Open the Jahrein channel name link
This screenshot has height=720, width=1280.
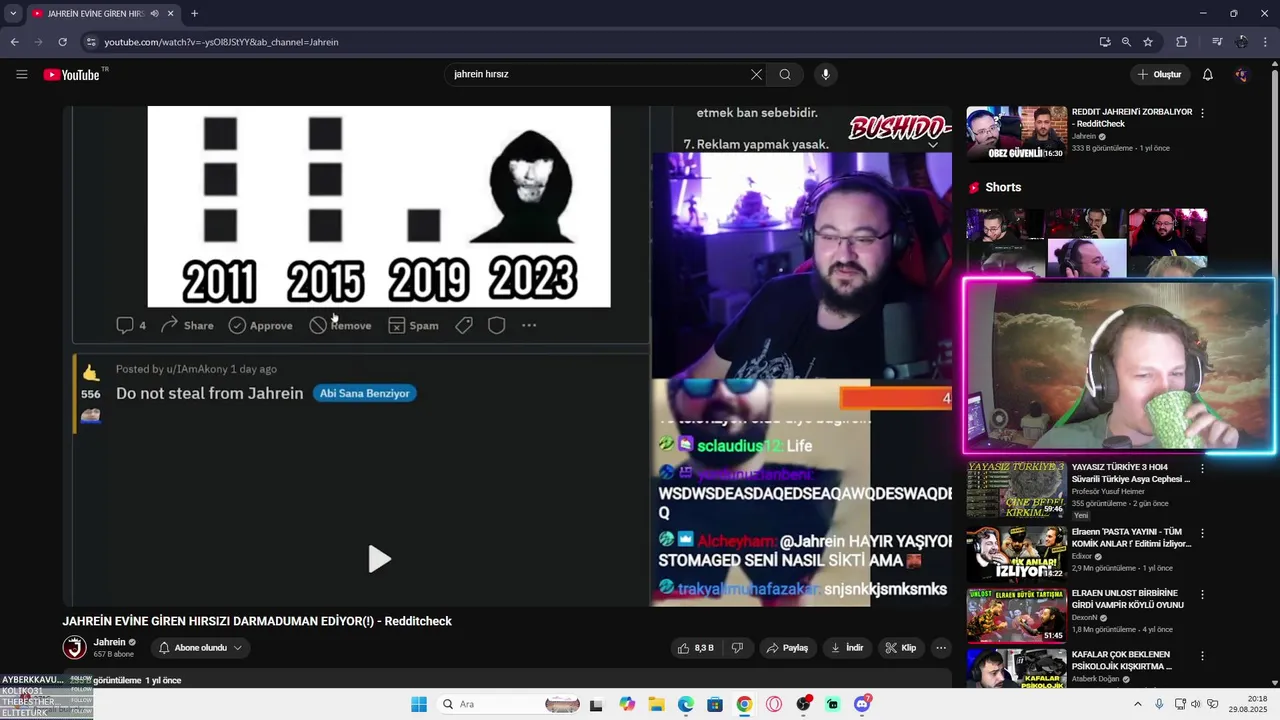point(109,642)
